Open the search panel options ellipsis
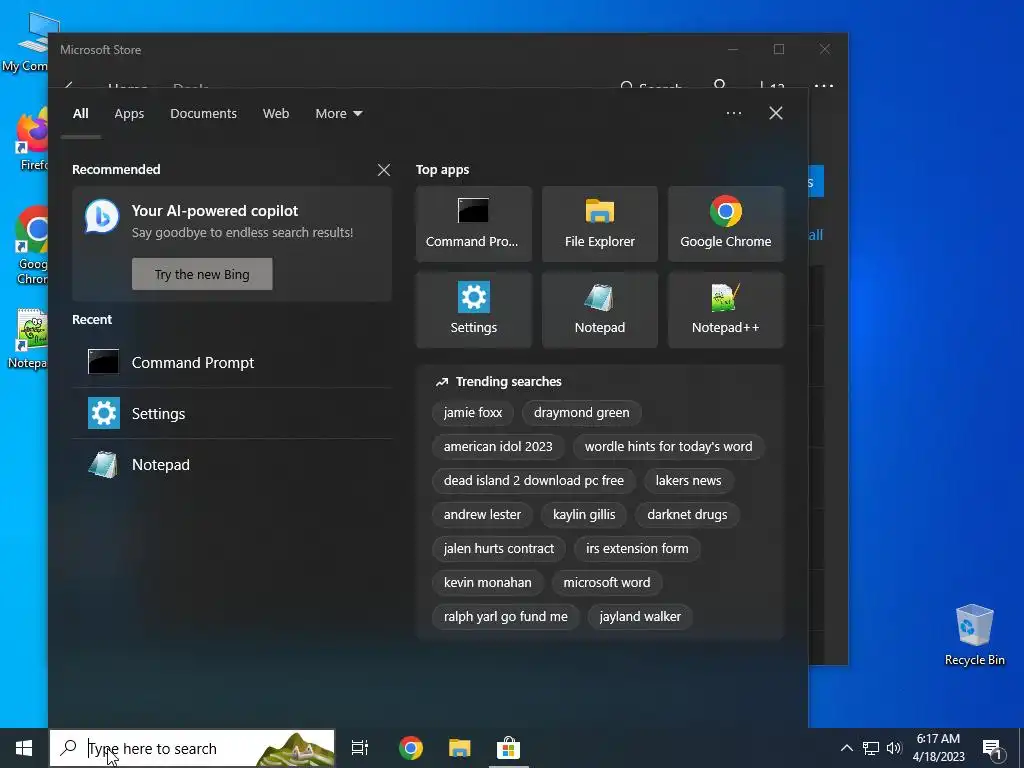The image size is (1024, 768). click(733, 113)
